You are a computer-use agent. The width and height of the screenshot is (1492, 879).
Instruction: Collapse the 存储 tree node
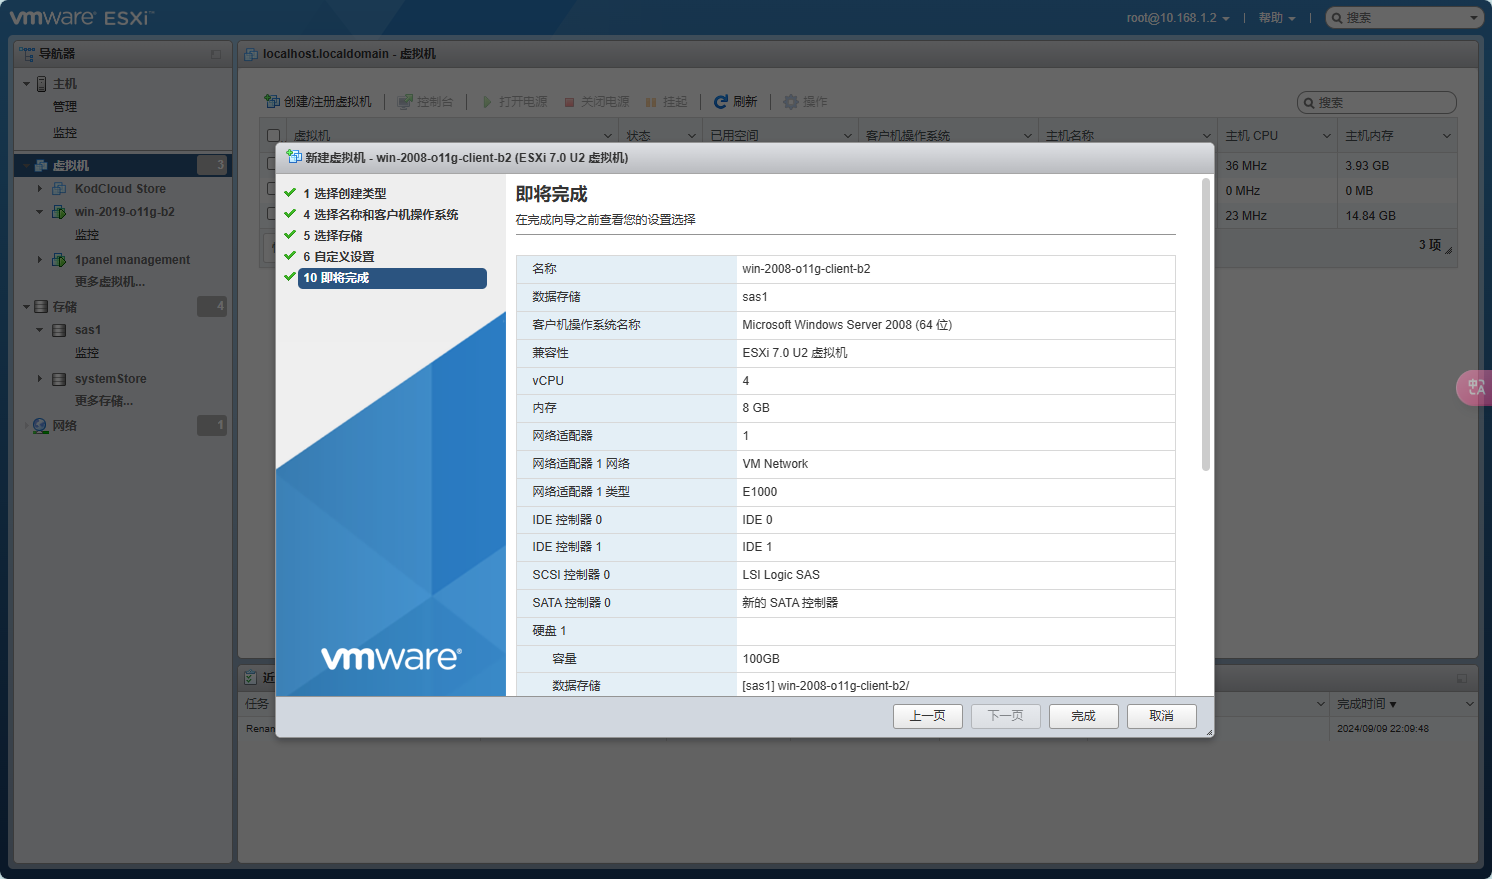pos(26,307)
